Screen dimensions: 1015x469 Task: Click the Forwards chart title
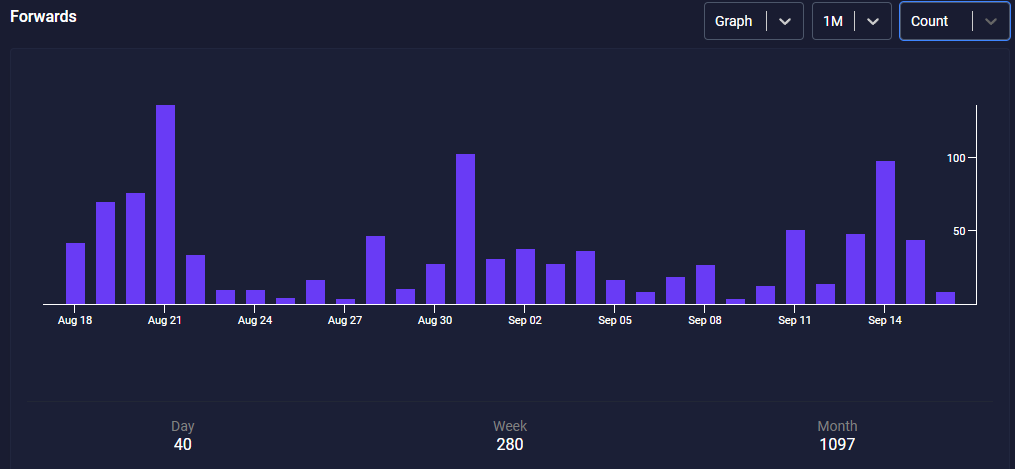pyautogui.click(x=43, y=17)
